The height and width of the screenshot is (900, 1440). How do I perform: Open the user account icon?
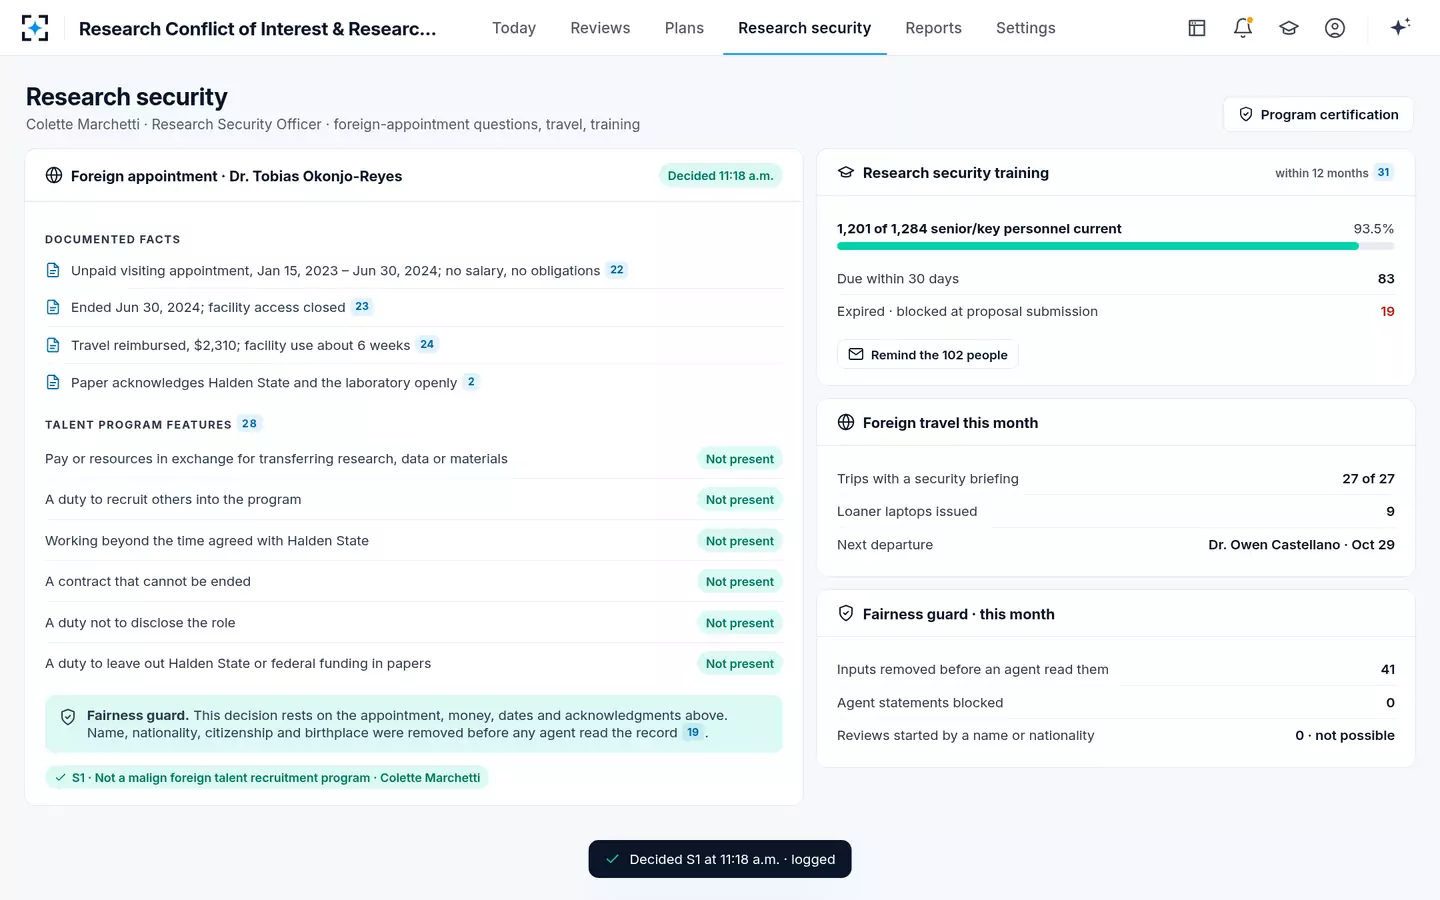tap(1335, 28)
